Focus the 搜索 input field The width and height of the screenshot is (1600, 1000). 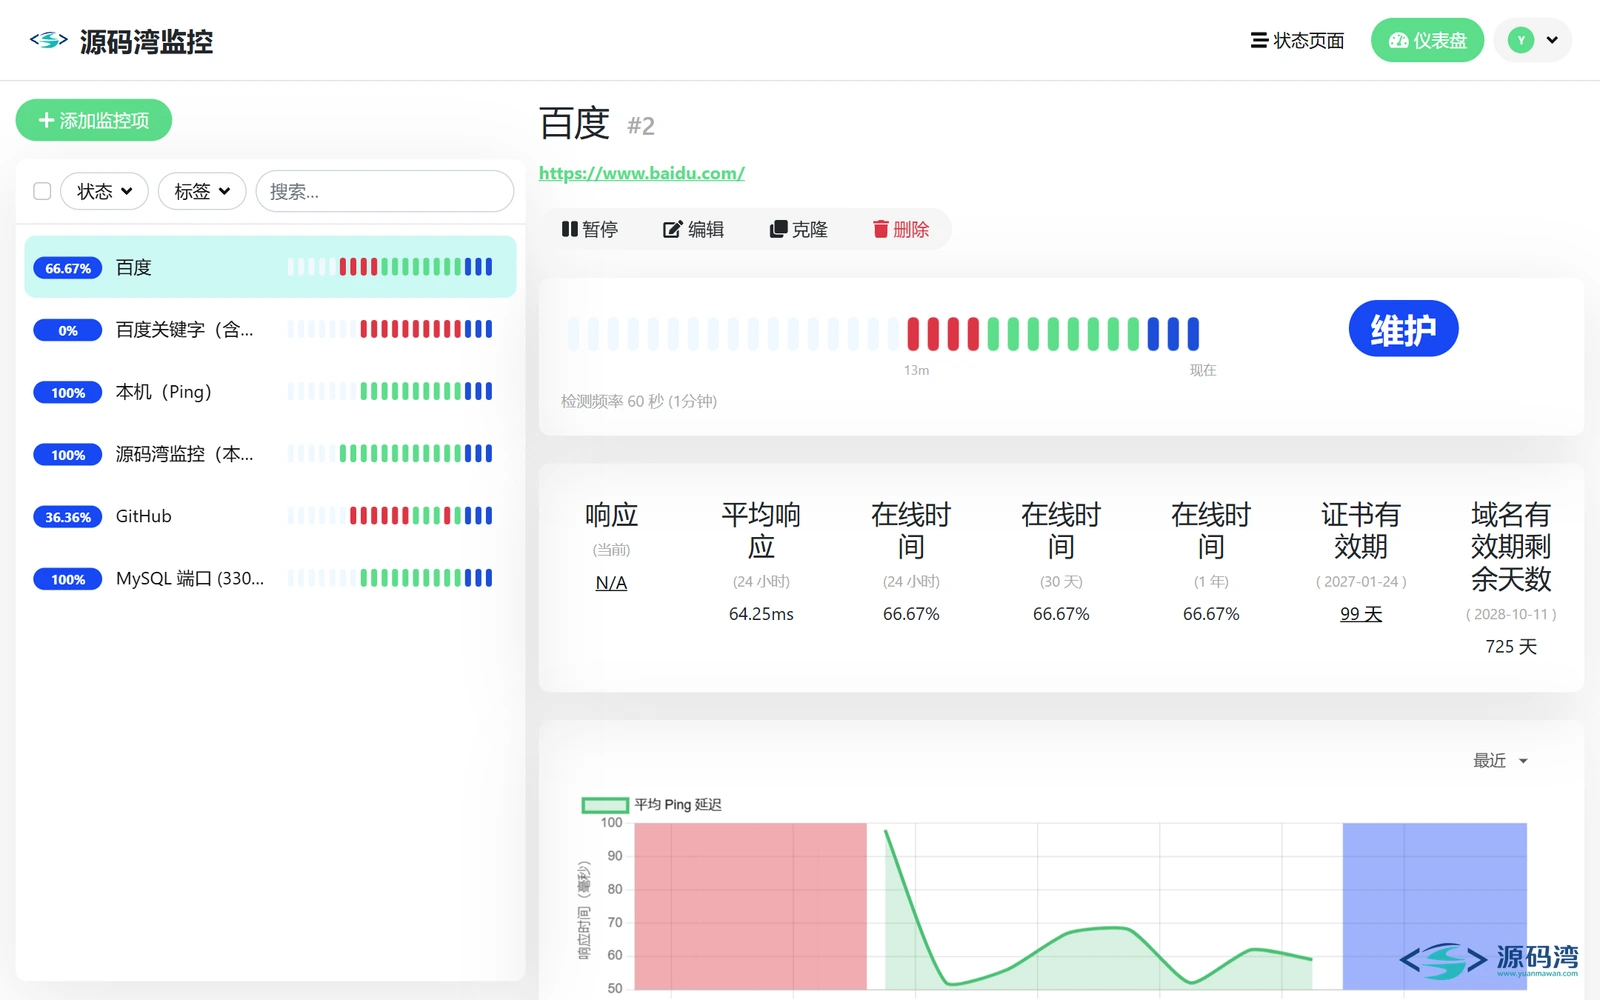click(x=385, y=191)
